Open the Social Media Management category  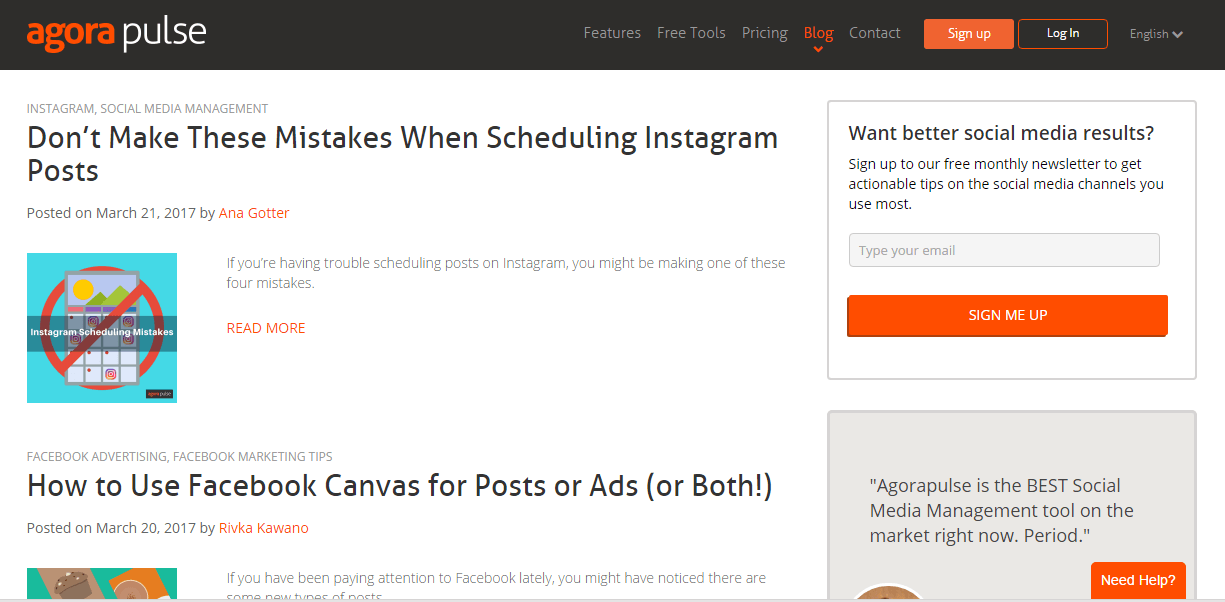coord(184,108)
